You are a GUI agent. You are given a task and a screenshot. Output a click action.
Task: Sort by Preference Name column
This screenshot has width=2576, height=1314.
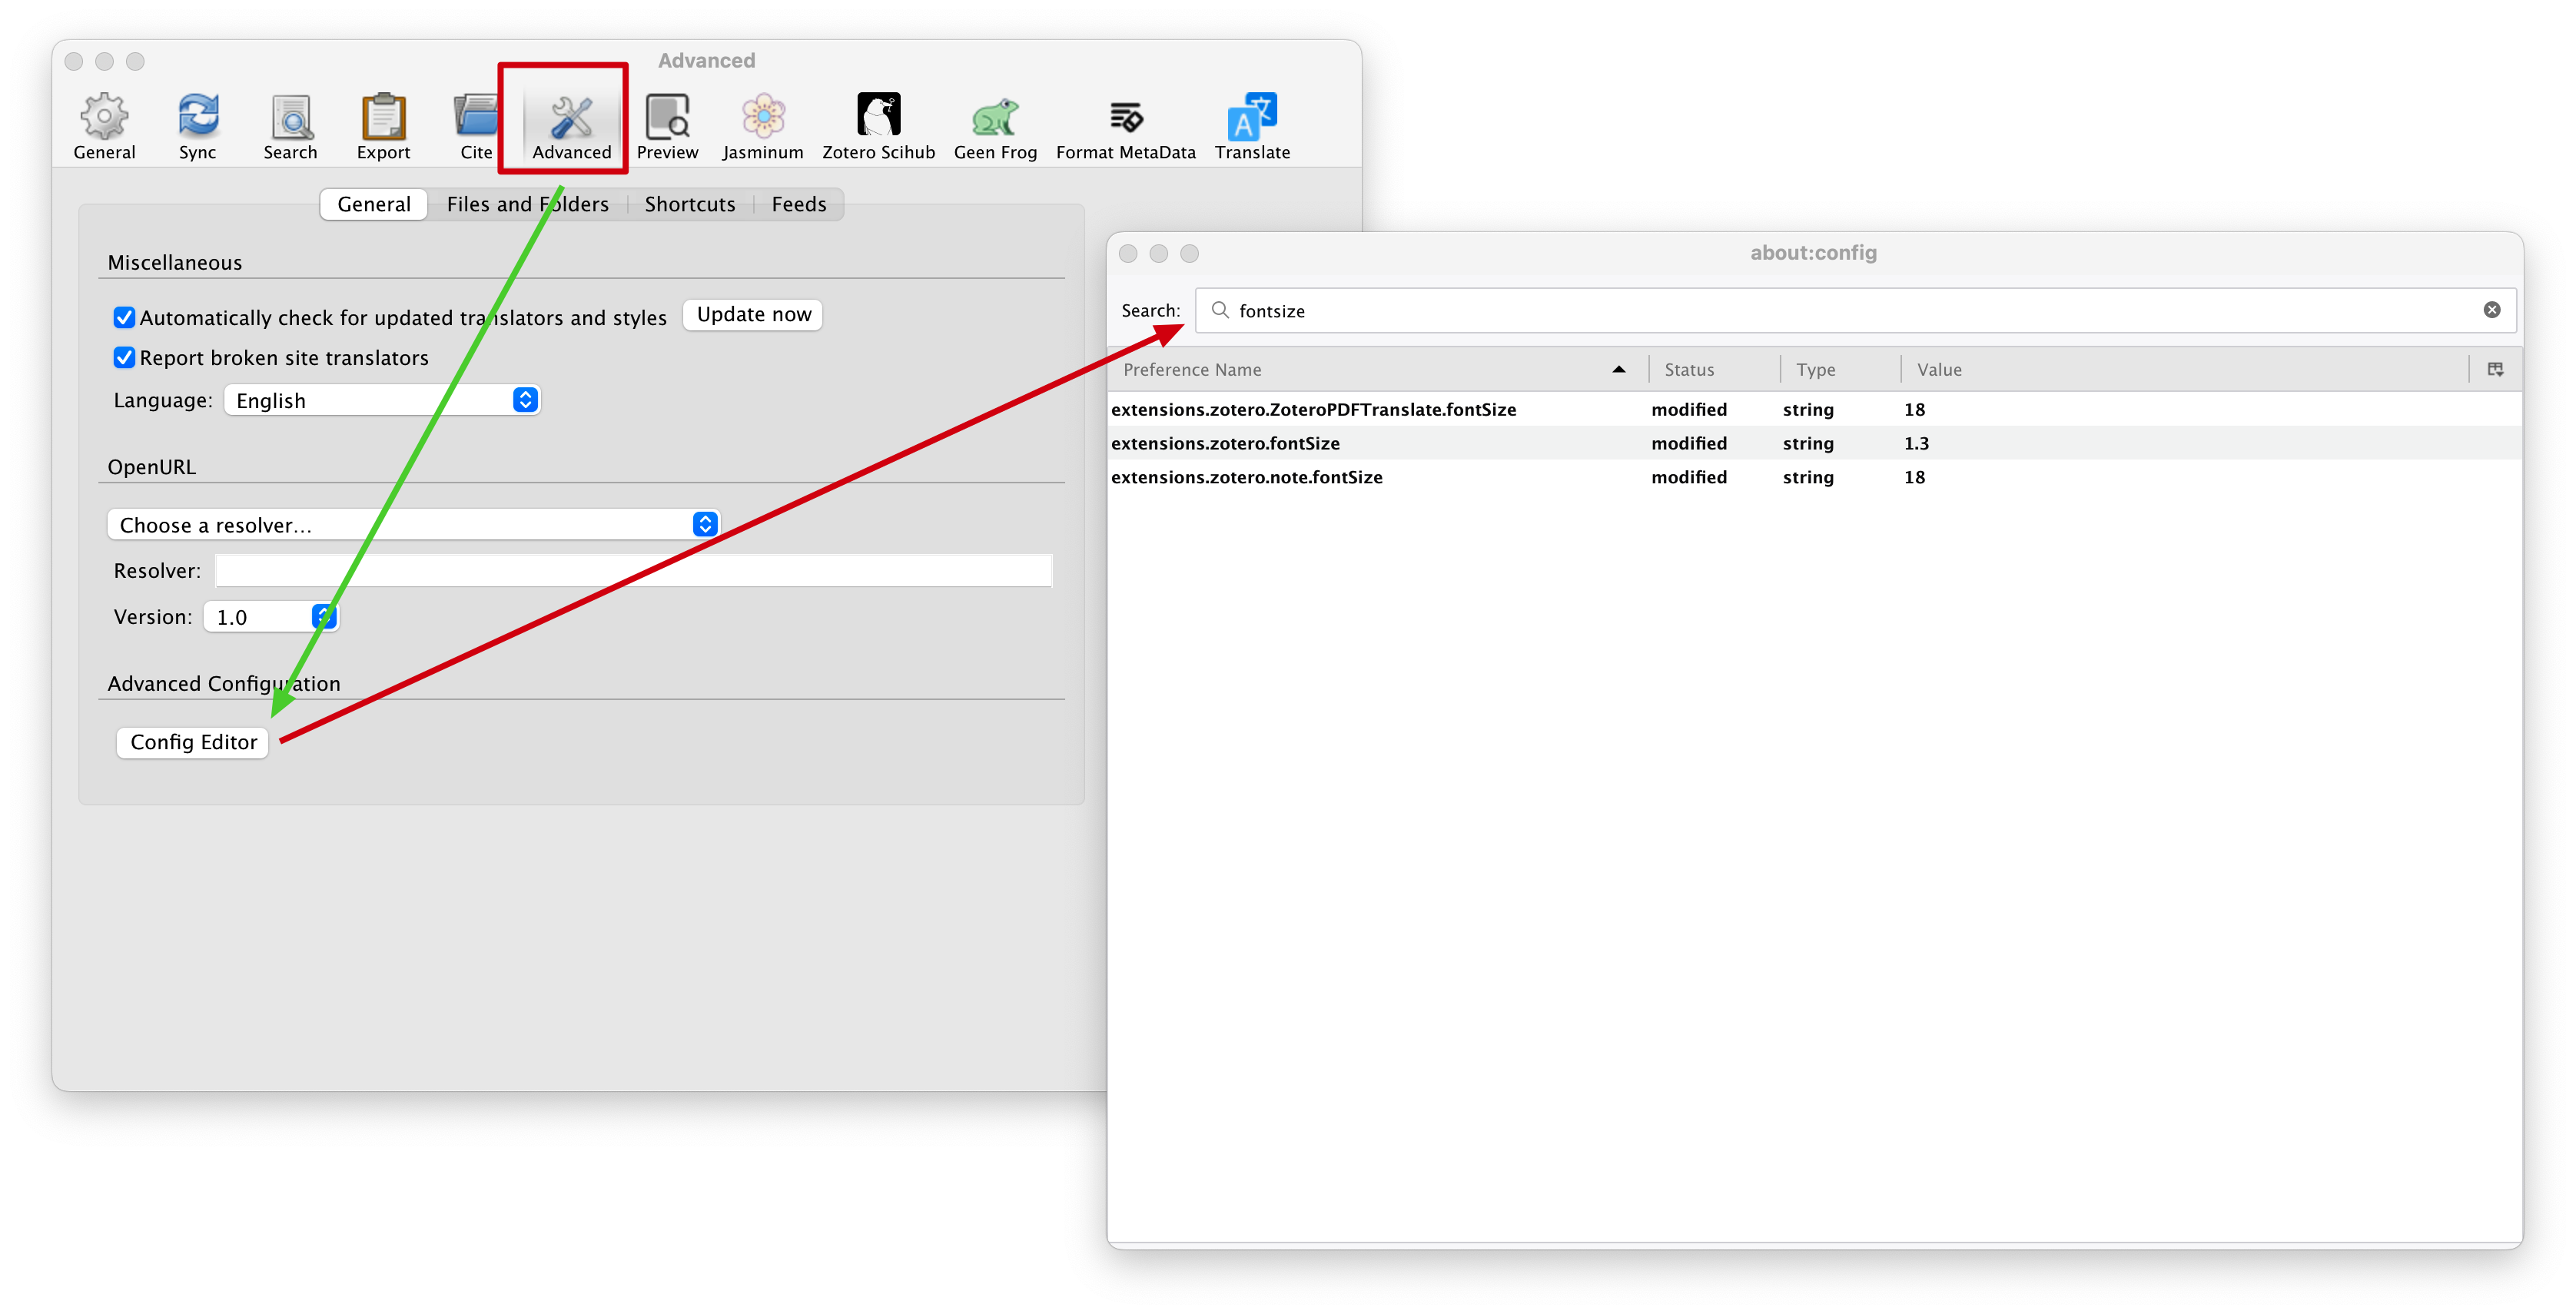(x=1376, y=370)
